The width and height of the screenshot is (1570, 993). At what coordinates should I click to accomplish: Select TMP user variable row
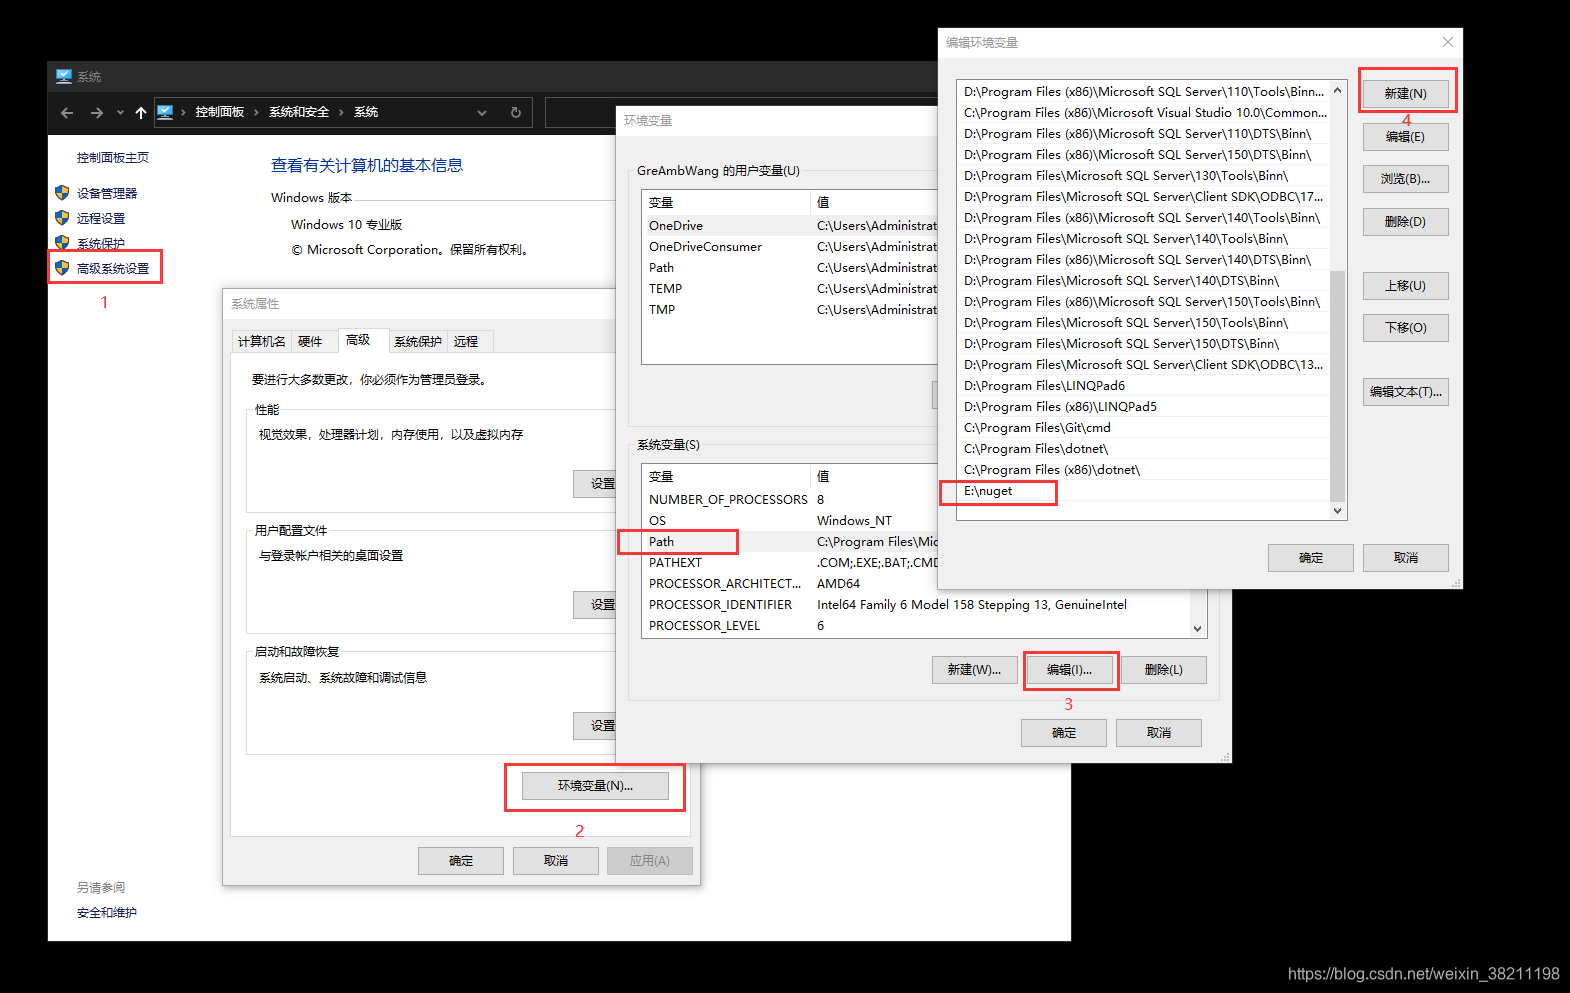790,310
